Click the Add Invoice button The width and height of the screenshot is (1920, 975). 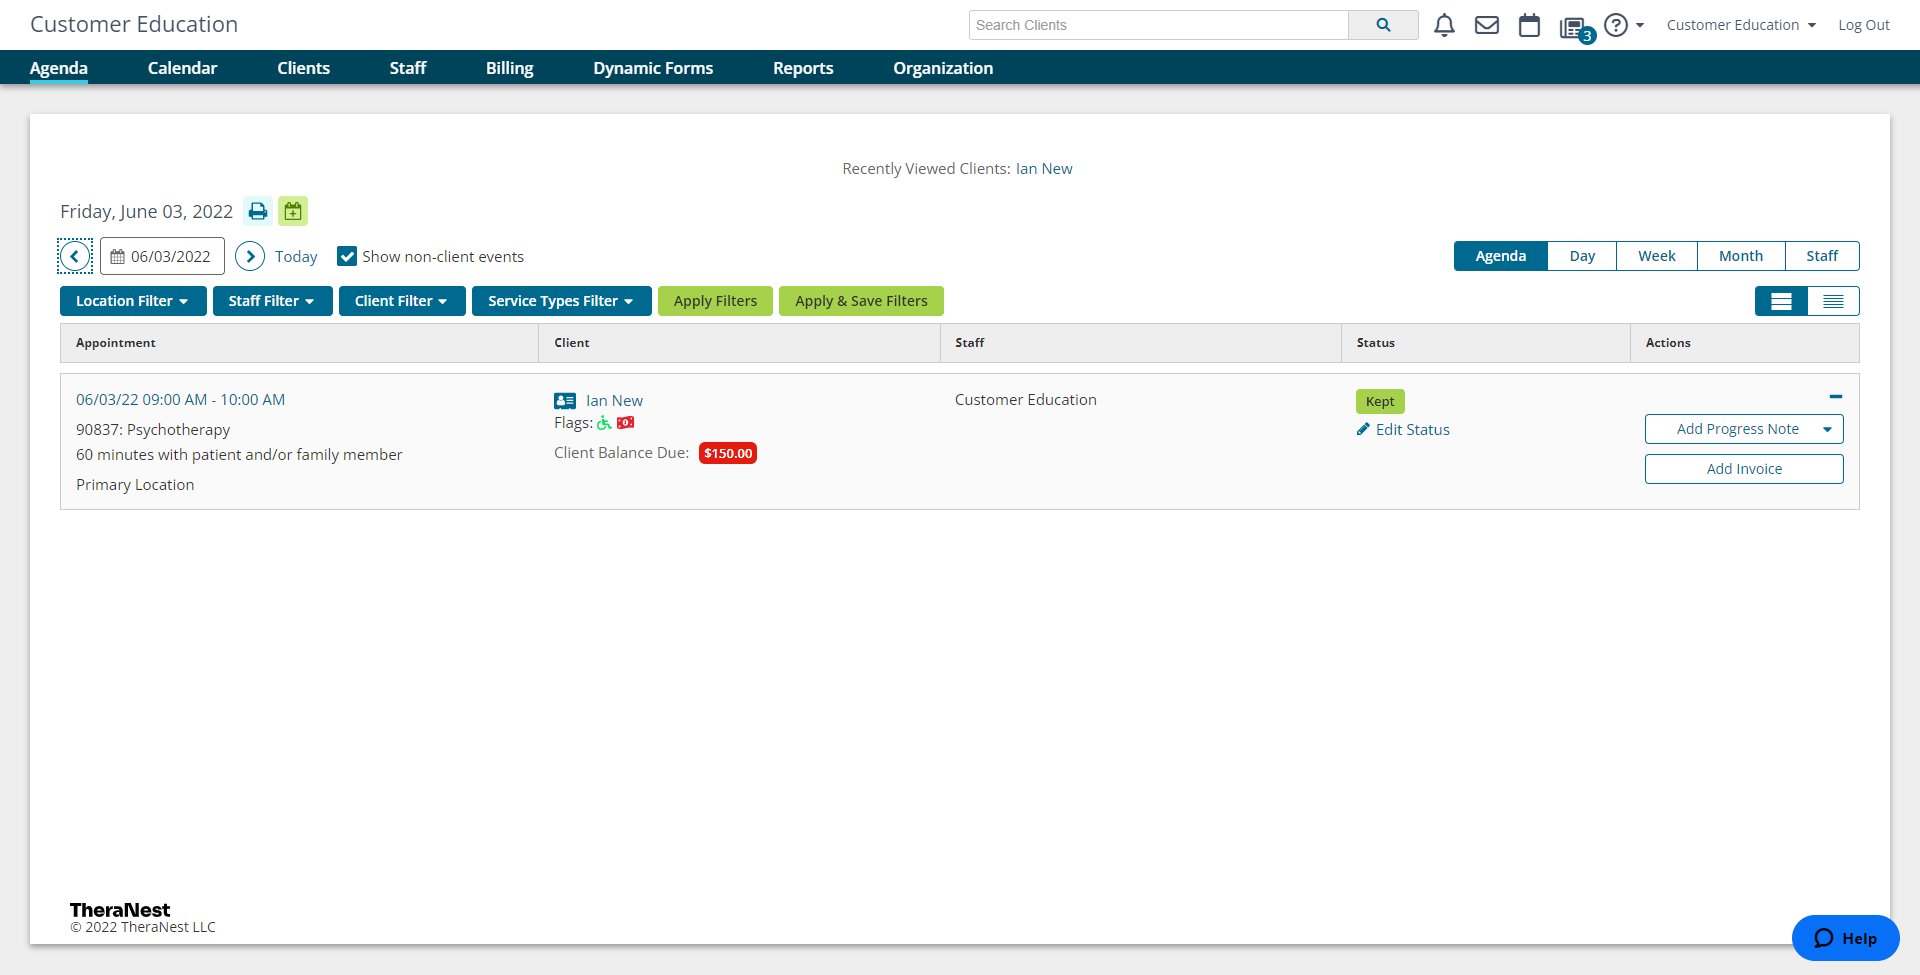click(1744, 469)
